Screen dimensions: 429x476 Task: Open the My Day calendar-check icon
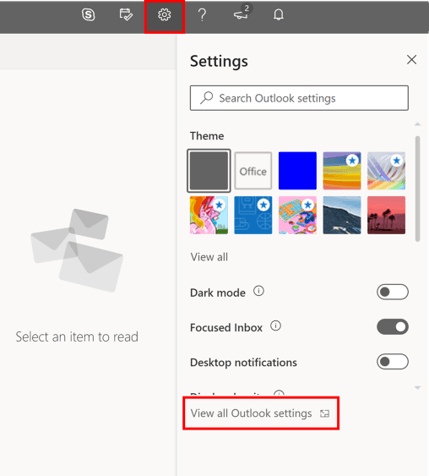[126, 15]
